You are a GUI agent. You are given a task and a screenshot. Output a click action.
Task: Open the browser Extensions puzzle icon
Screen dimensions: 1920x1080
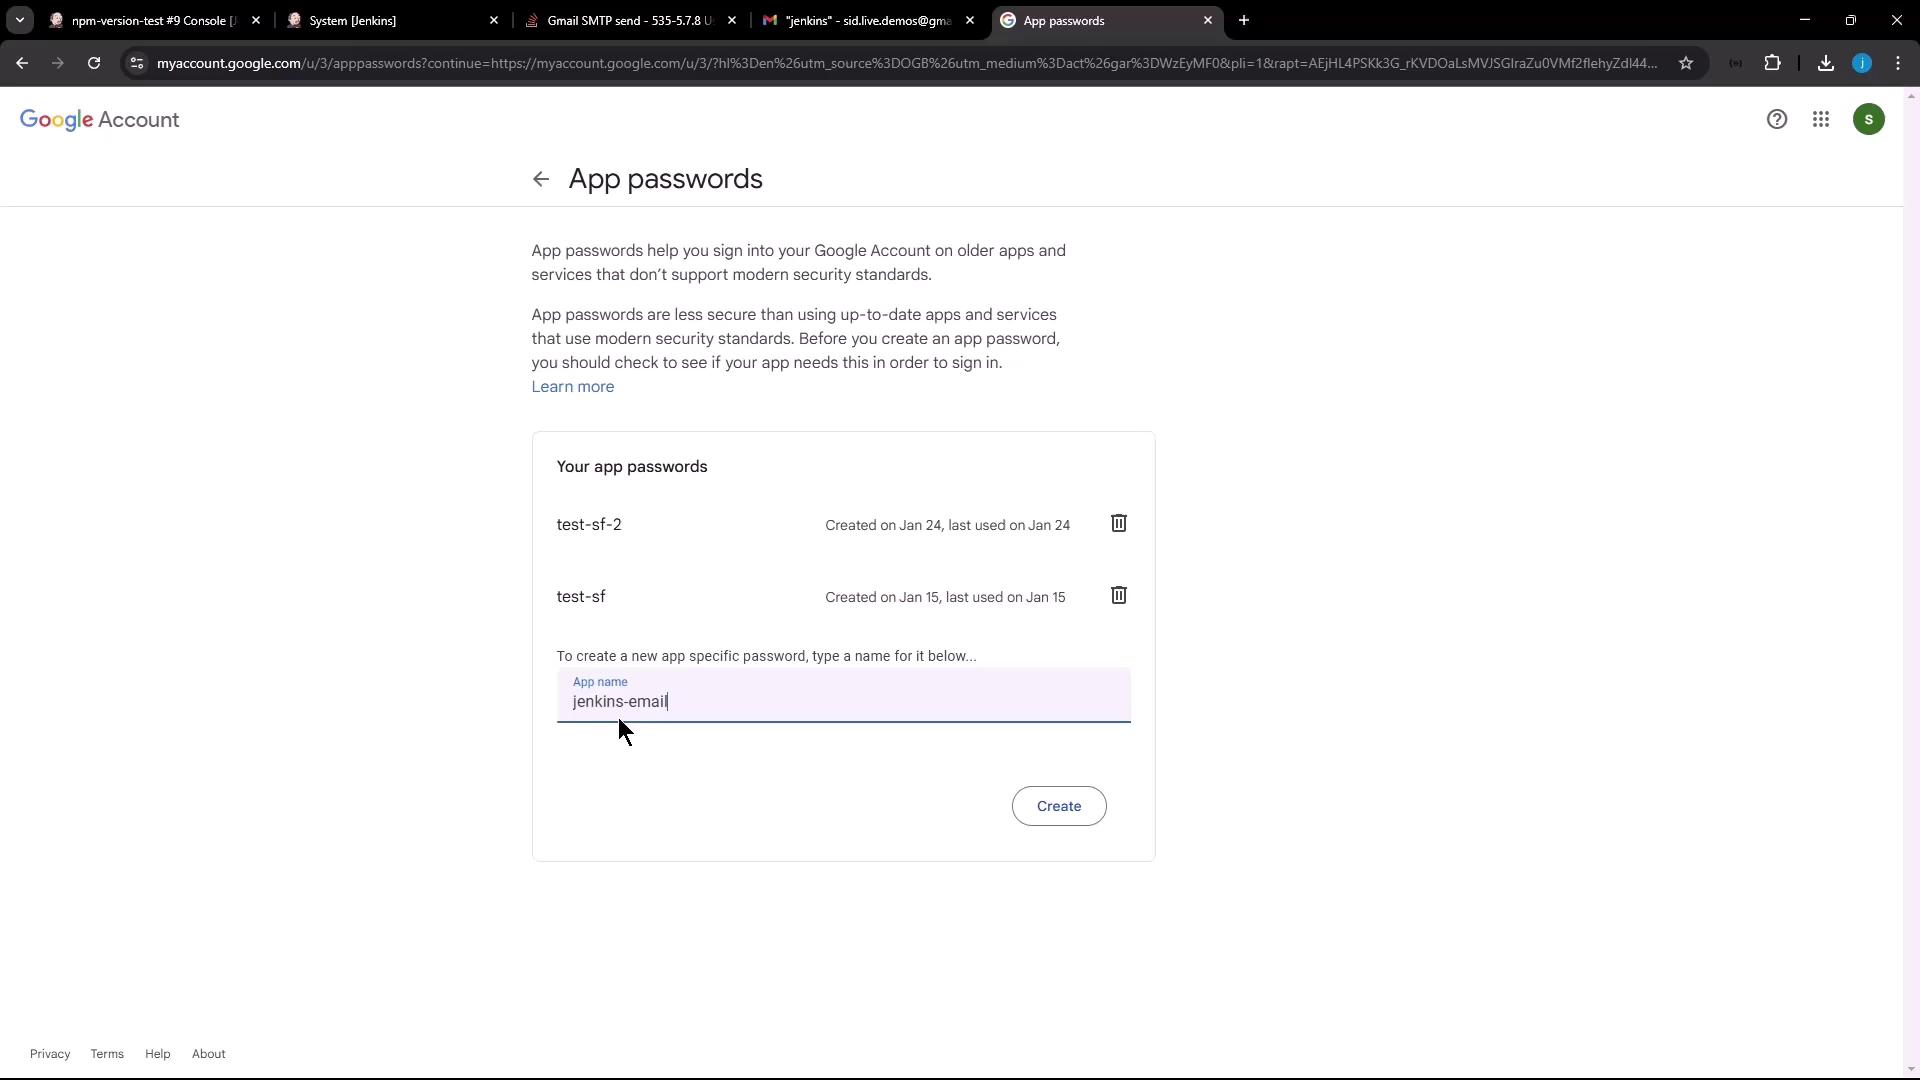coord(1772,63)
